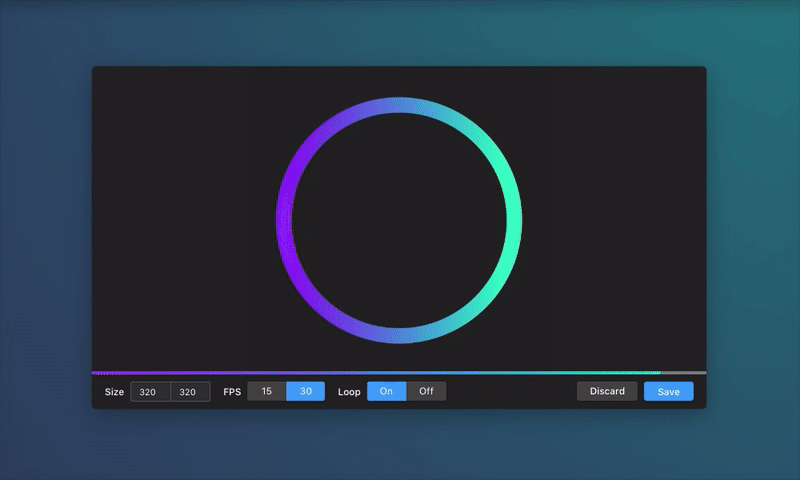Click the Size label
The height and width of the screenshot is (480, 800).
pyautogui.click(x=114, y=392)
